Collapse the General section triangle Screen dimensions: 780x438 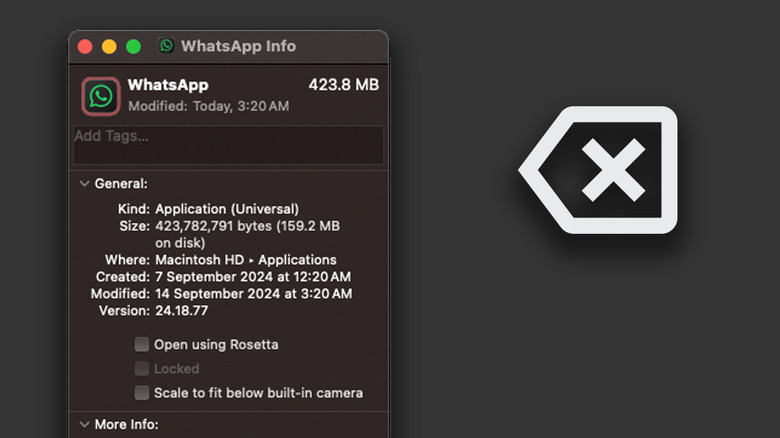click(x=82, y=184)
